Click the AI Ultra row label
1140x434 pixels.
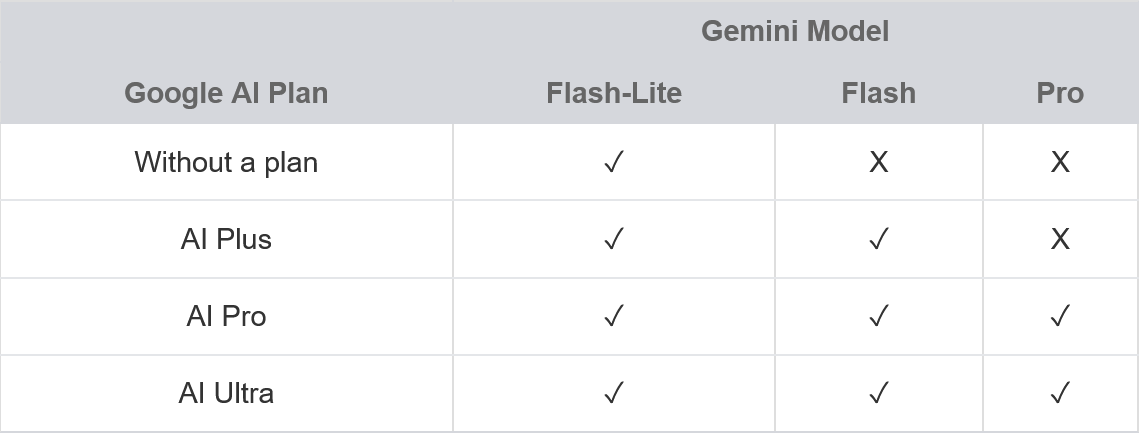click(226, 393)
